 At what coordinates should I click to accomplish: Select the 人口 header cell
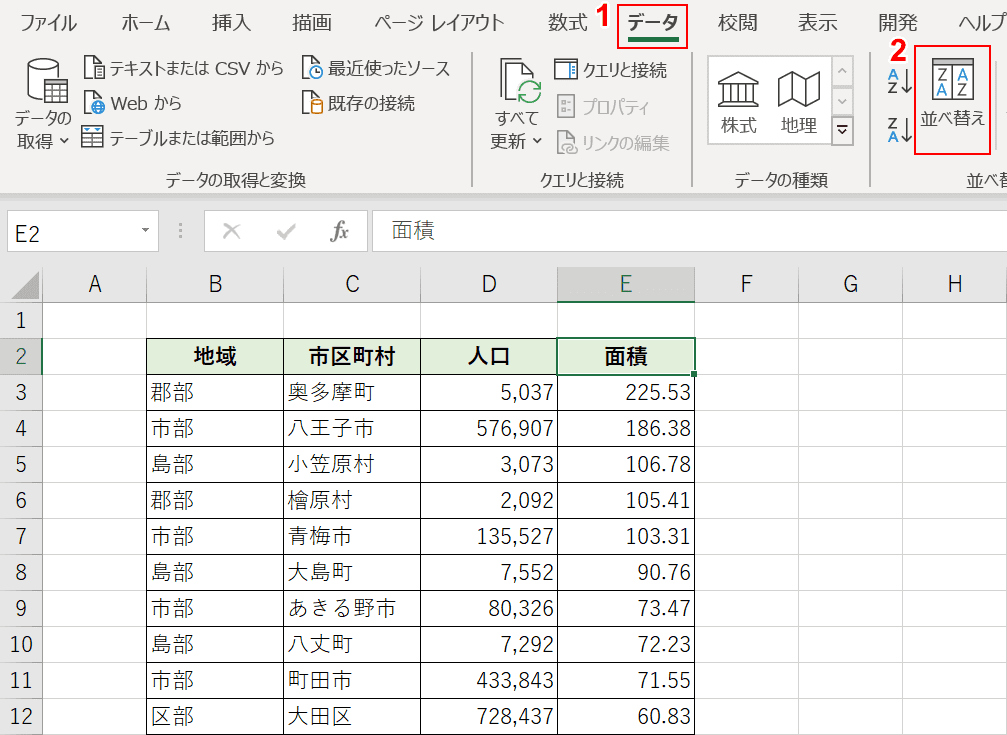[489, 357]
